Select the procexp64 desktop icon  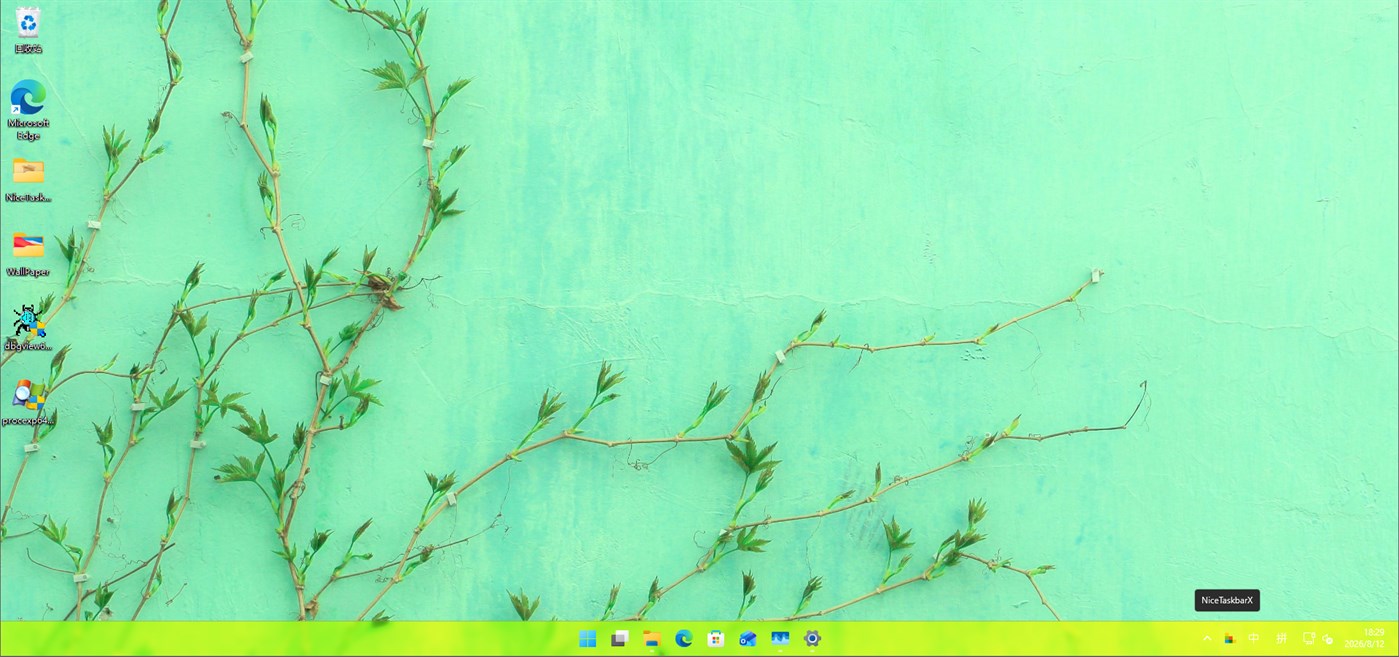[28, 402]
